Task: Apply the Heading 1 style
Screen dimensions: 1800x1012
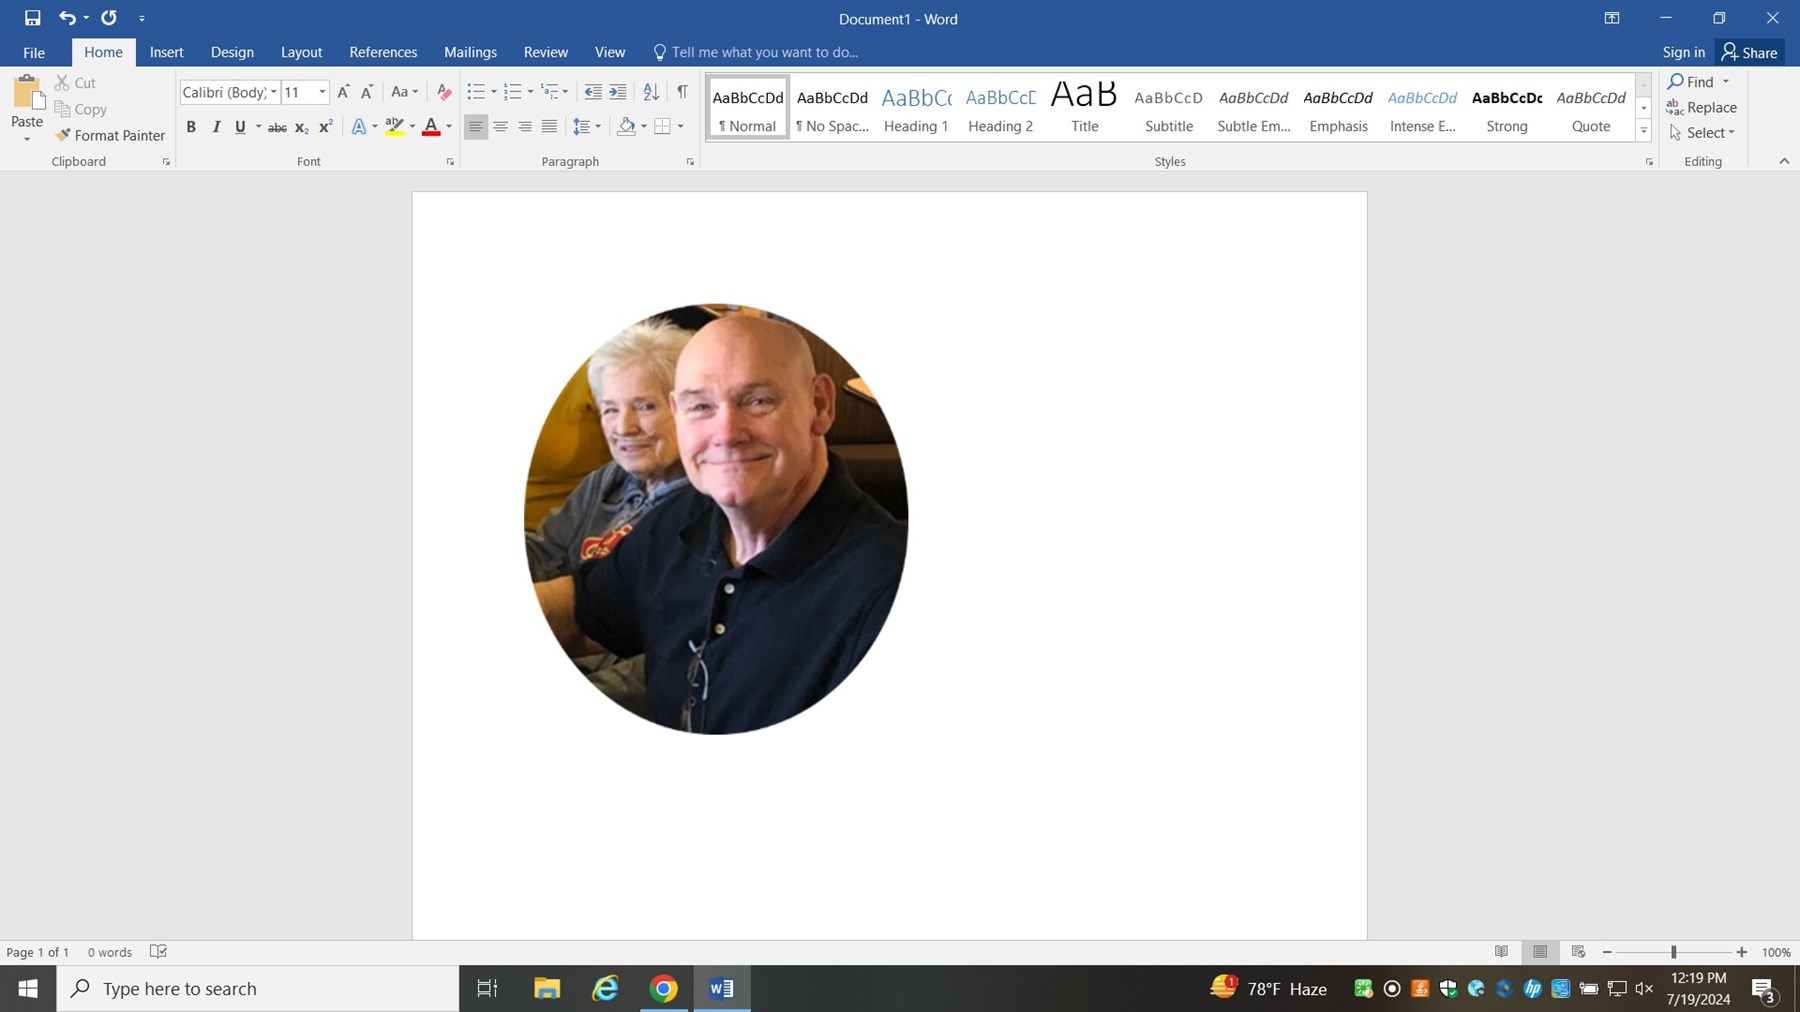Action: pyautogui.click(x=915, y=108)
